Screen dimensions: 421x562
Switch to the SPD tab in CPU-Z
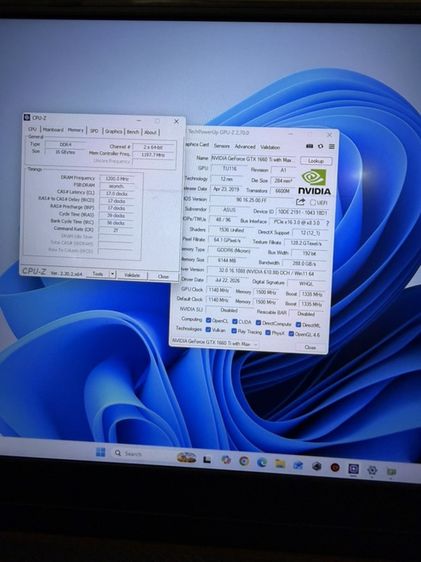[94, 131]
